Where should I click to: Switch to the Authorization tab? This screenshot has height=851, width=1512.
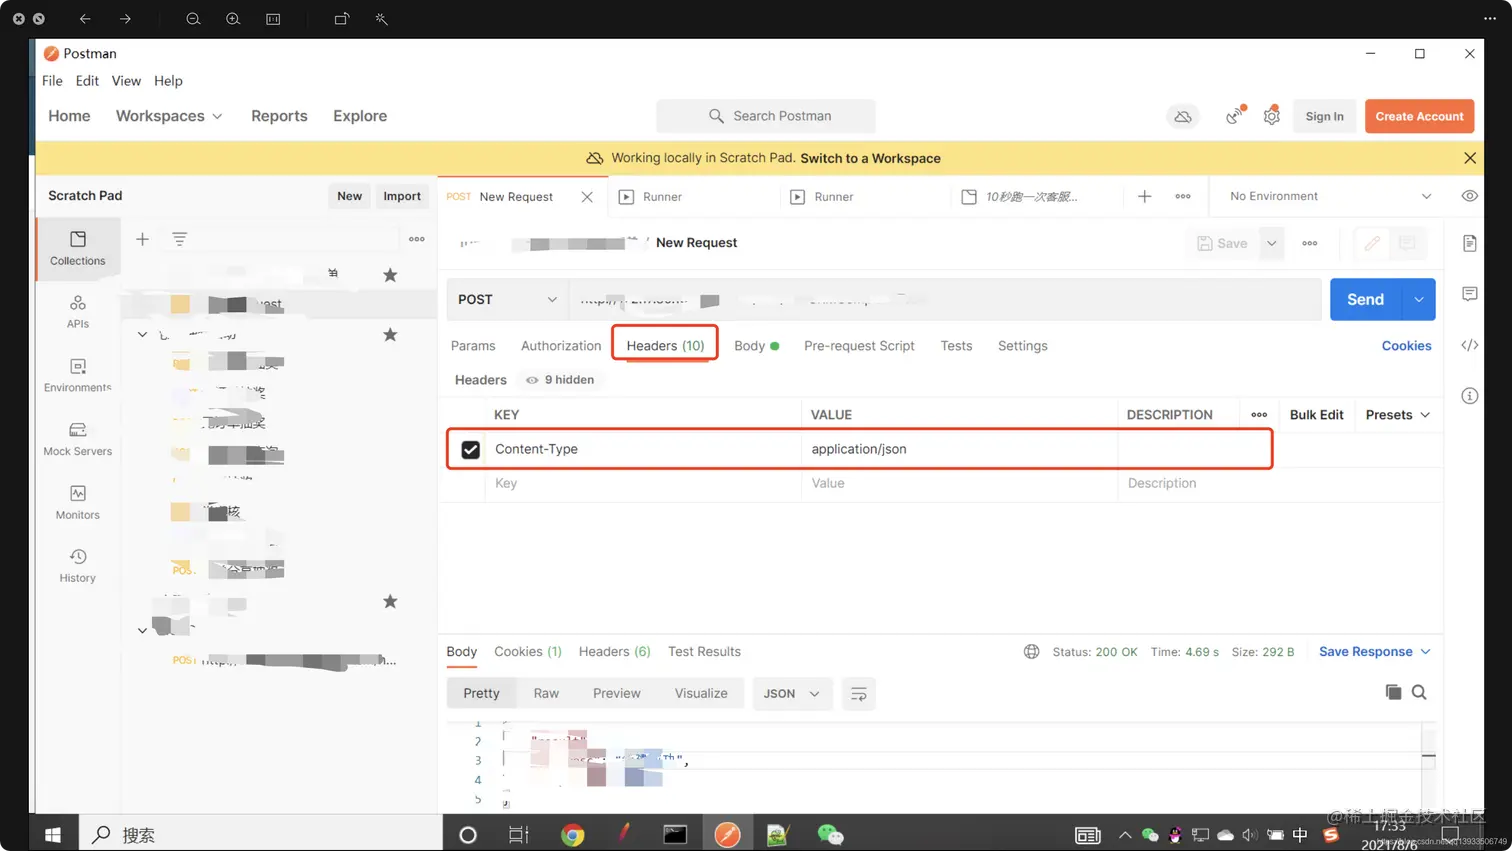pos(561,346)
